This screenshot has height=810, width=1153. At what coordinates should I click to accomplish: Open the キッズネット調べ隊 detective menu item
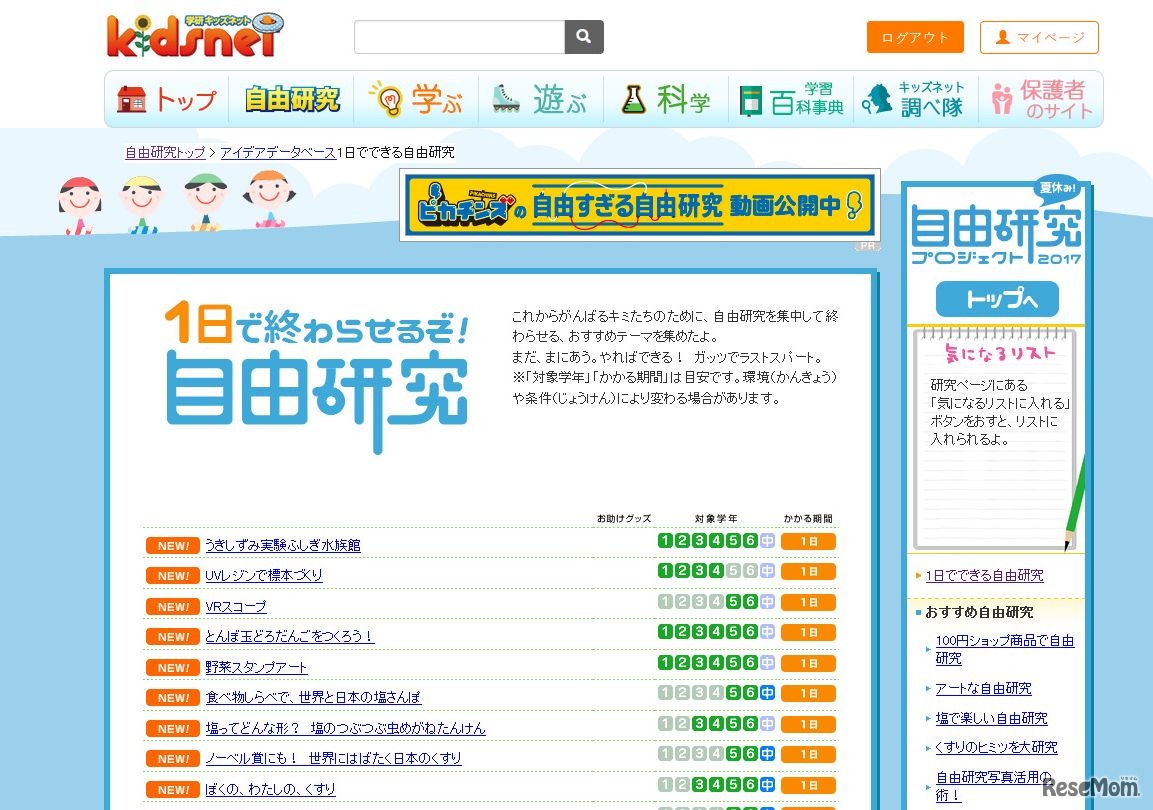916,100
